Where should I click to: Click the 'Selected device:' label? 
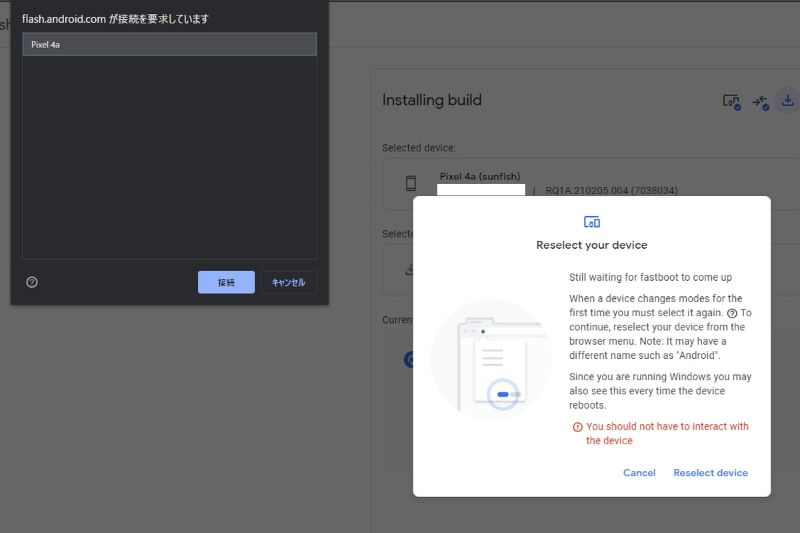pos(419,148)
